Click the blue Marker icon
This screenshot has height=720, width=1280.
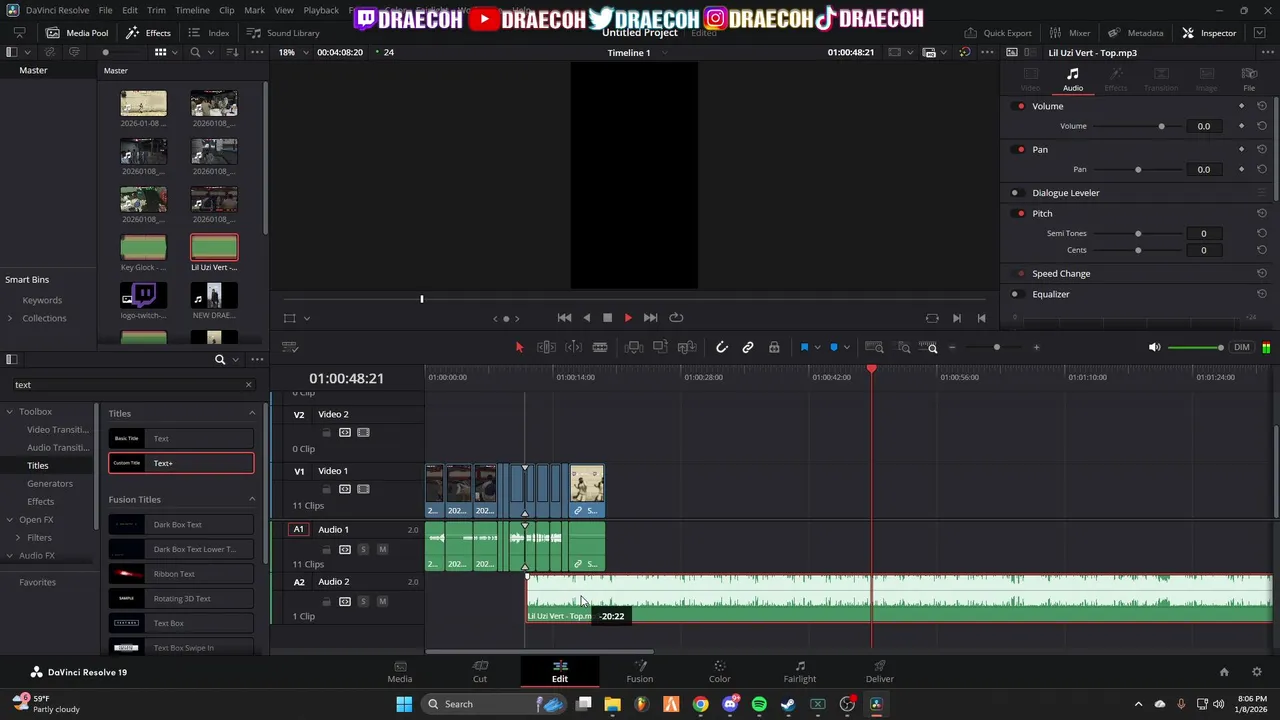(833, 347)
